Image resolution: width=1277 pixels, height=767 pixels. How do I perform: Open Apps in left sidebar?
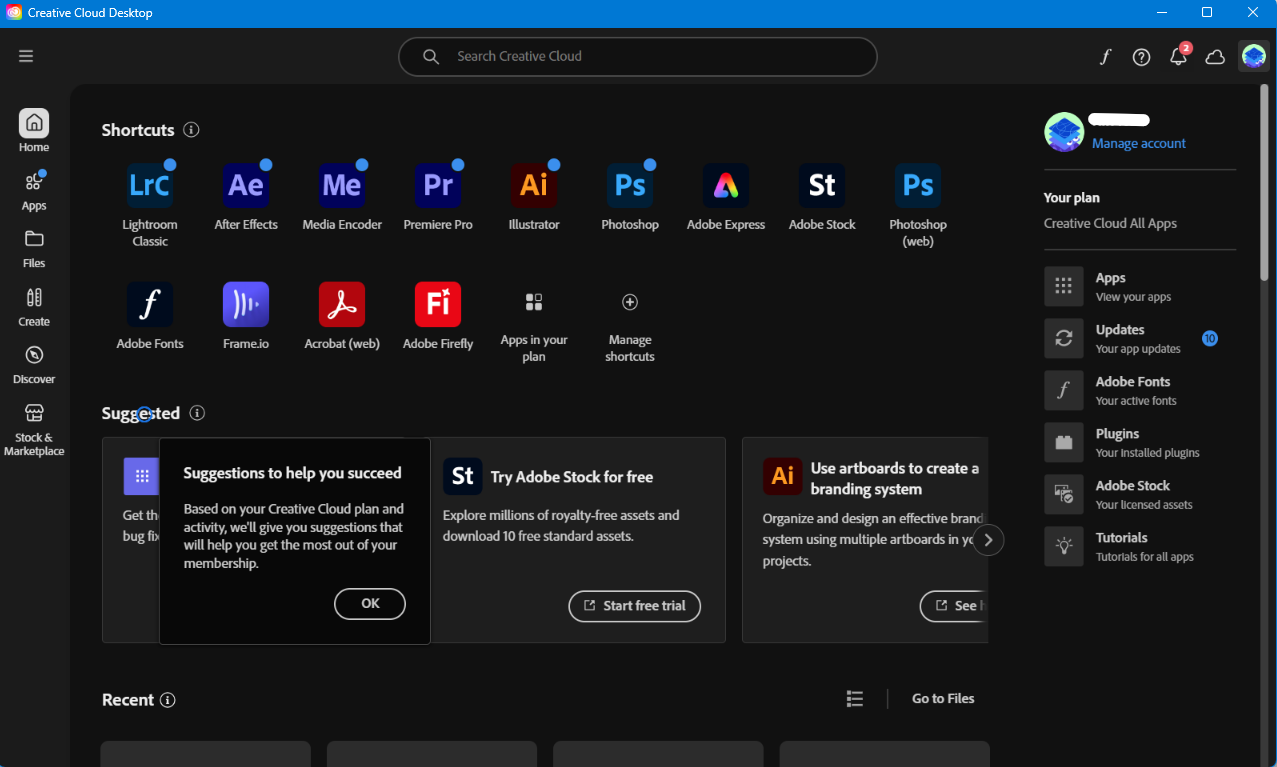click(x=34, y=190)
